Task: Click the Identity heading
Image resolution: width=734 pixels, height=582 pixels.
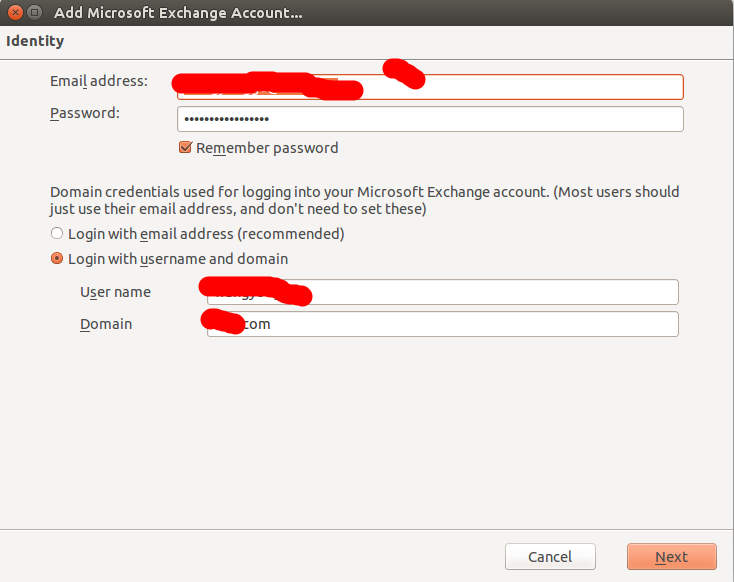Action: pyautogui.click(x=35, y=41)
